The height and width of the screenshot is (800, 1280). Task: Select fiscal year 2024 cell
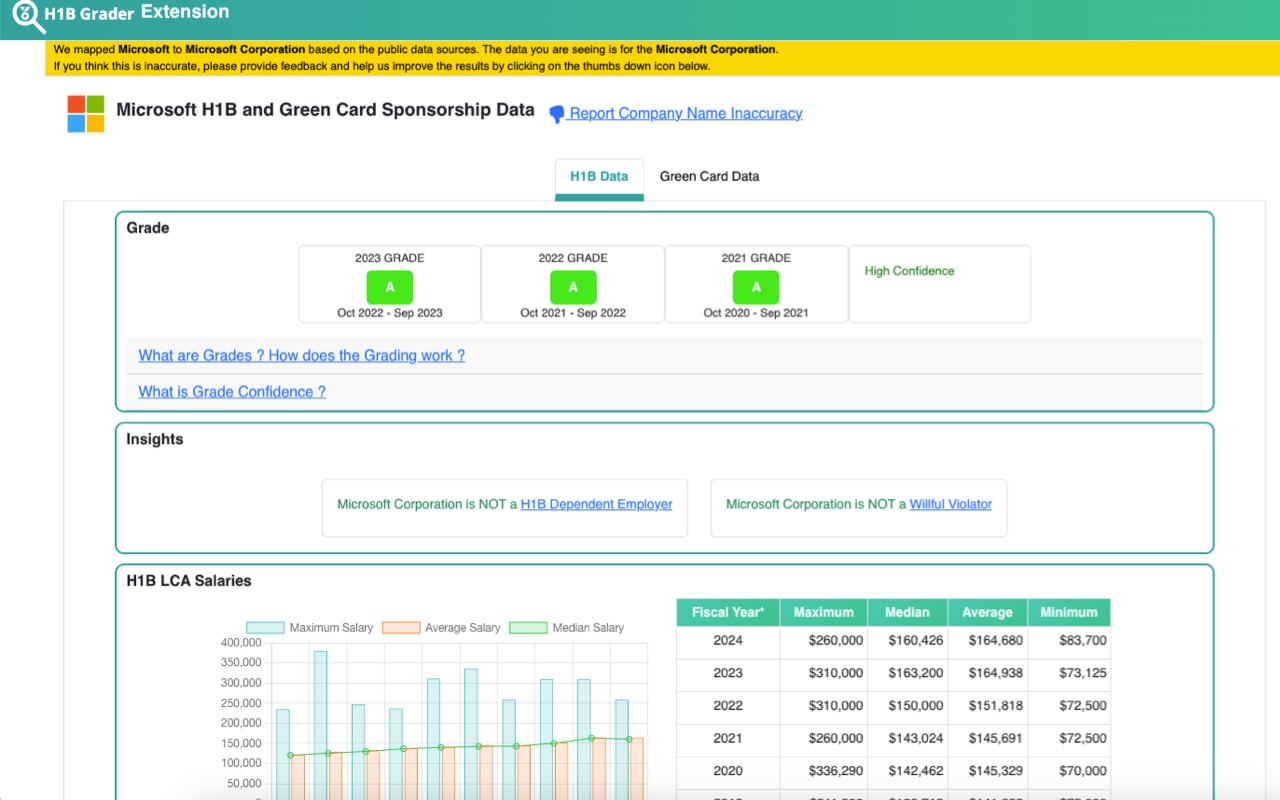(728, 641)
